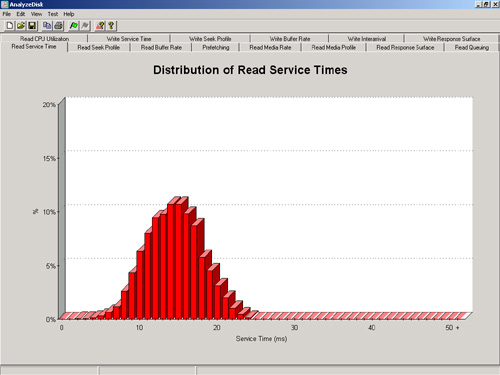This screenshot has height=375, width=500.
Task: Open the Test menu
Action: [53, 14]
